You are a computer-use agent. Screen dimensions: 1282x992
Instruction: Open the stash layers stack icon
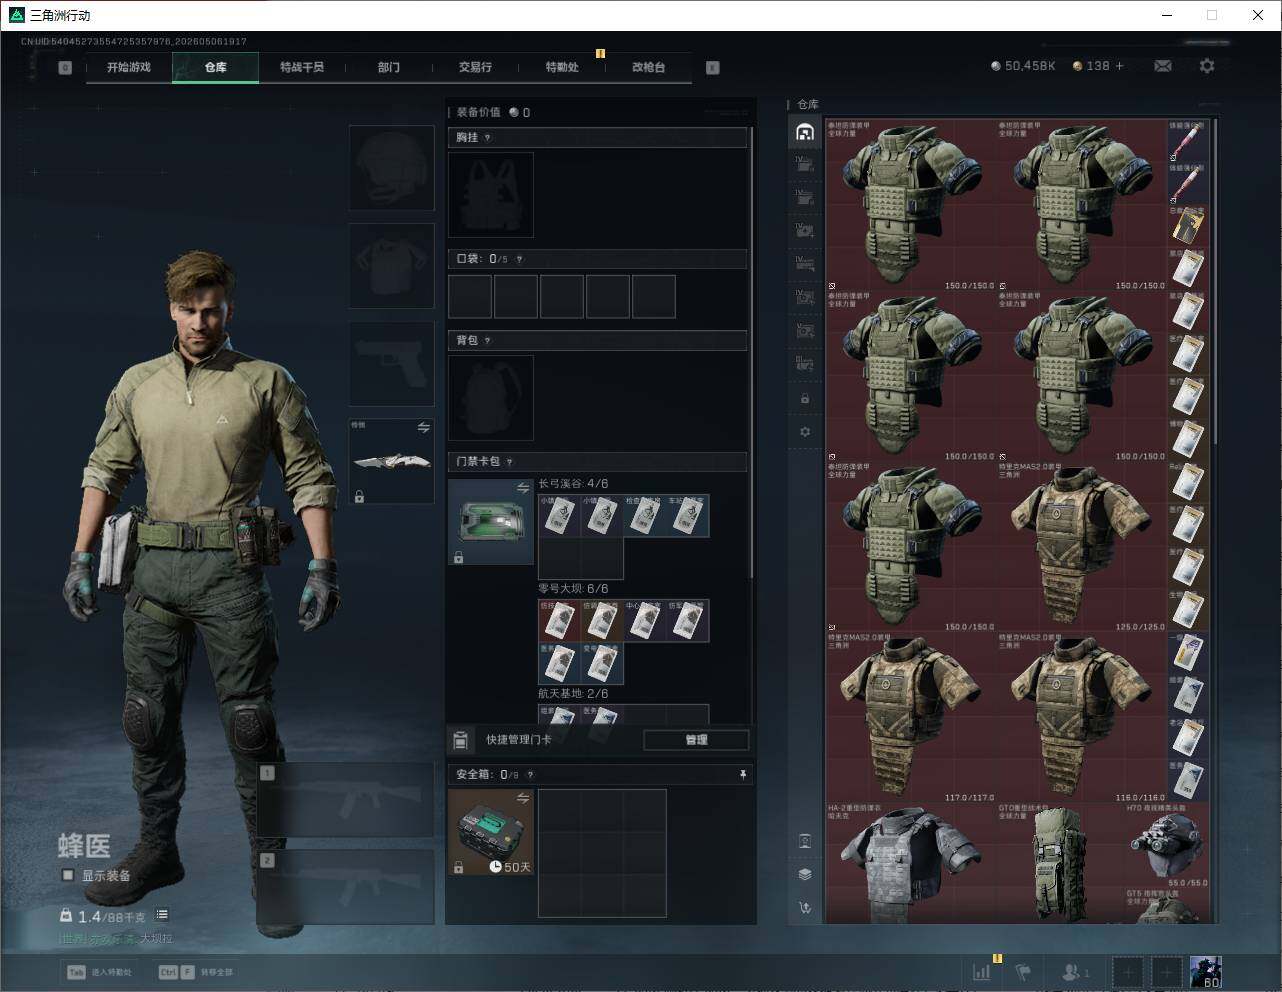(805, 874)
